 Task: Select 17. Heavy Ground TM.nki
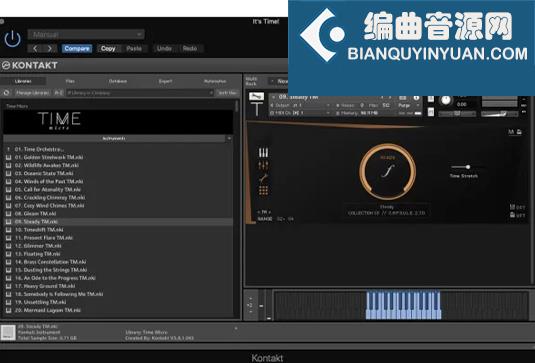(45, 286)
